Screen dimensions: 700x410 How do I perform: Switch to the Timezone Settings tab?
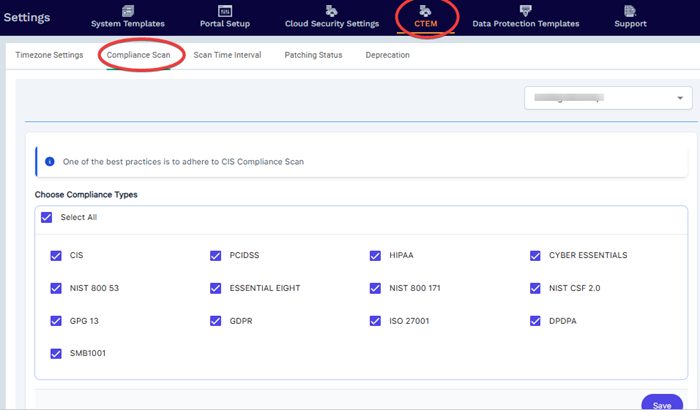tap(49, 55)
